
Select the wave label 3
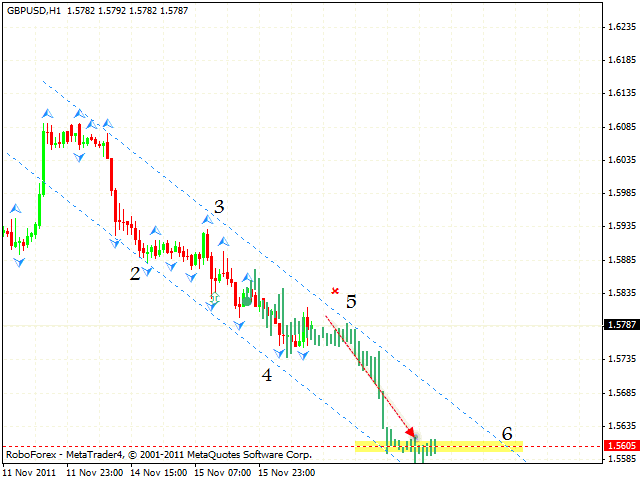(x=218, y=207)
